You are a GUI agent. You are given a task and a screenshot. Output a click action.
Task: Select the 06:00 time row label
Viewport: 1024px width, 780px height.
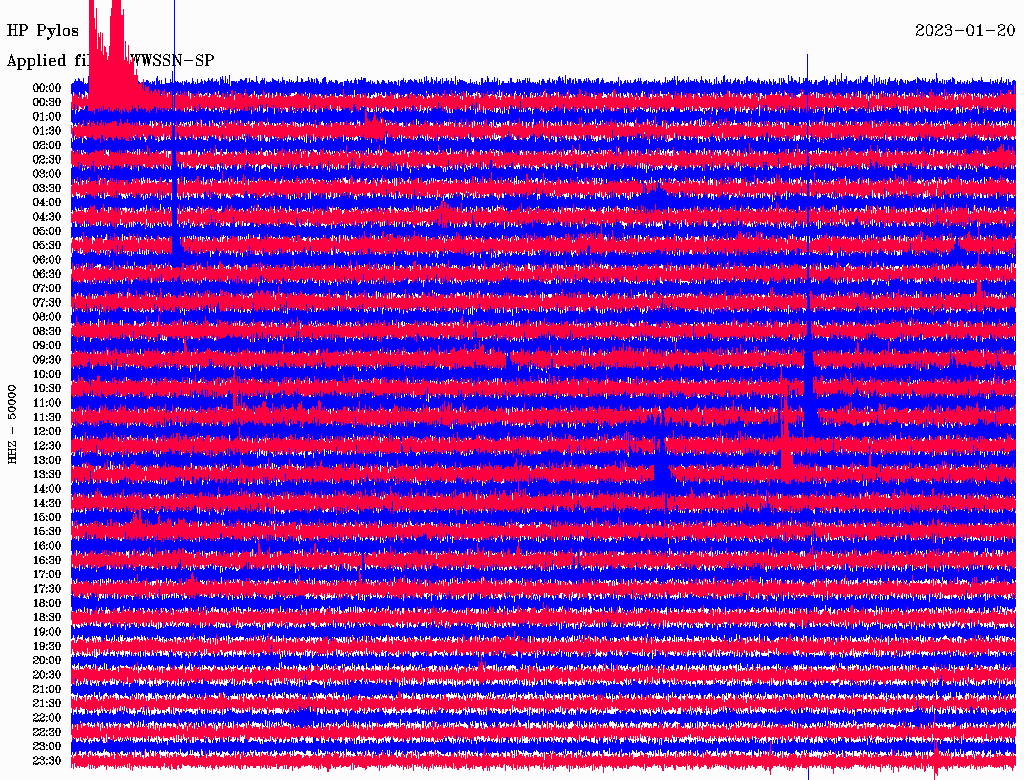47,259
